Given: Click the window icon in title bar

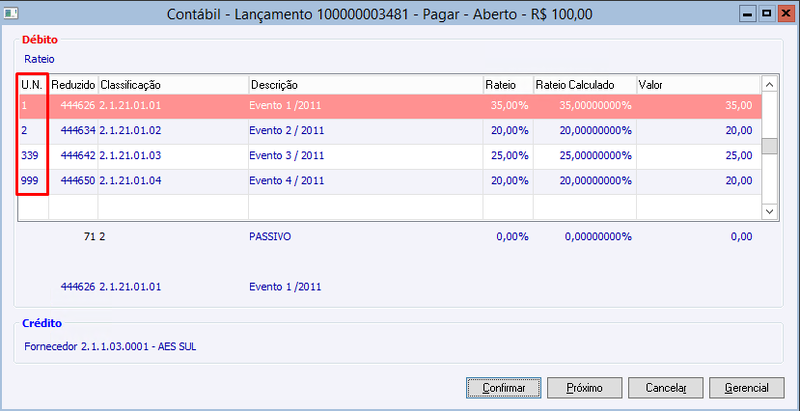Looking at the screenshot, I should pyautogui.click(x=11, y=14).
